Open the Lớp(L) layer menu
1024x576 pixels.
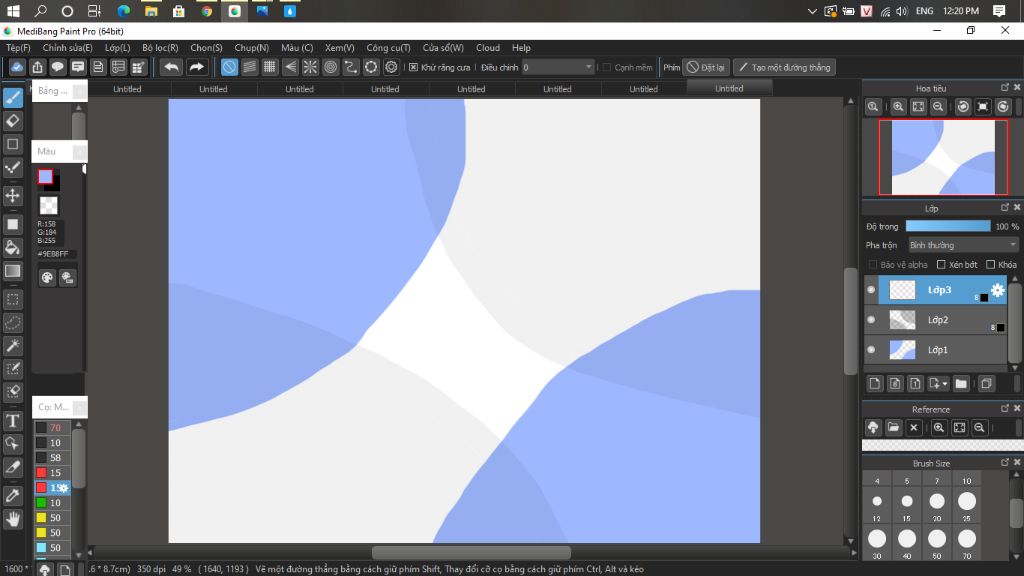[118, 48]
